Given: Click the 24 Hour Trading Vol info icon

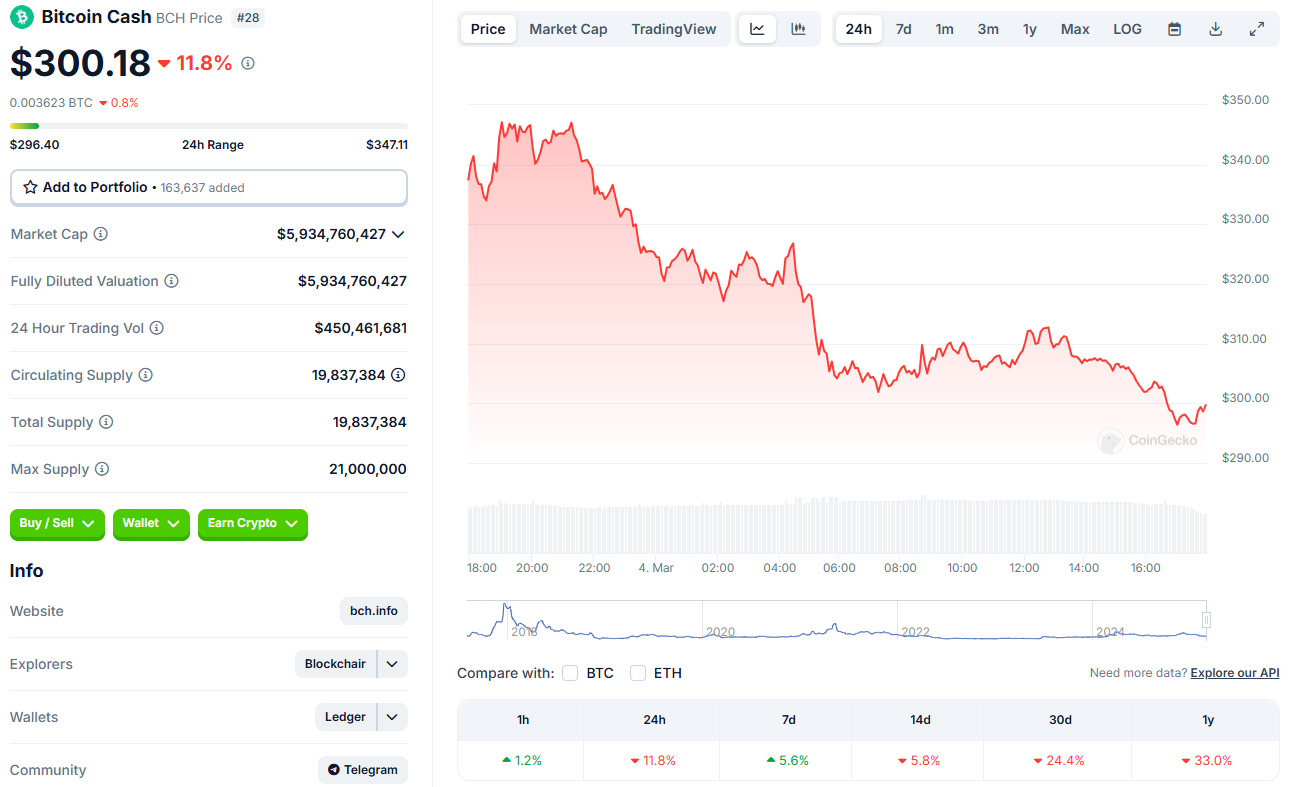Looking at the screenshot, I should click(156, 328).
